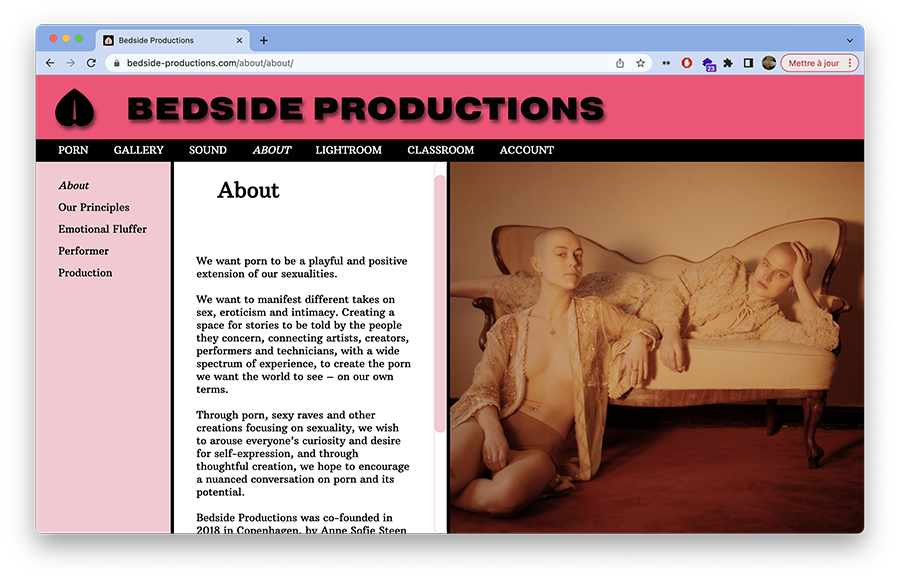Click the BEDSIDE PRODUCTIONS site title
The image size is (900, 581).
pos(366,108)
